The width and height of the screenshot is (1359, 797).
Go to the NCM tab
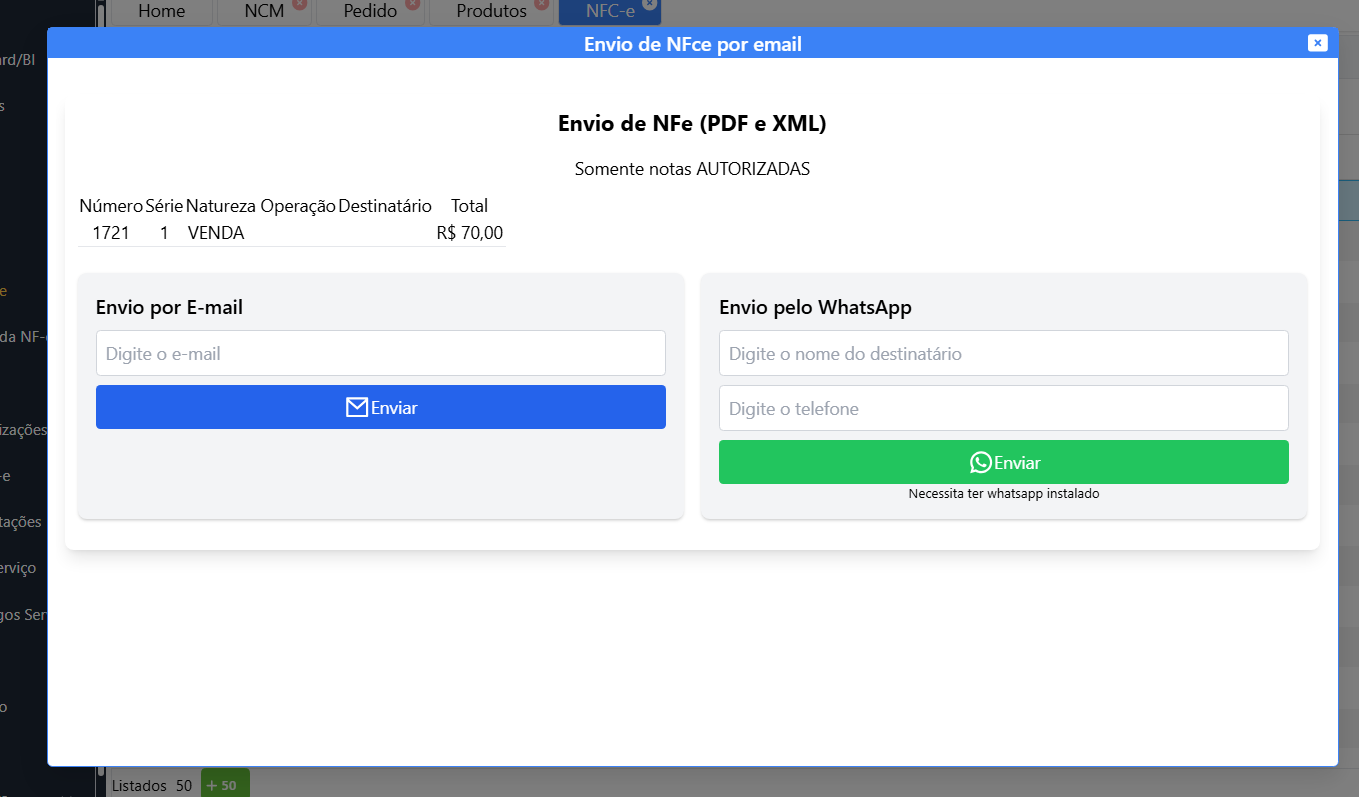264,11
